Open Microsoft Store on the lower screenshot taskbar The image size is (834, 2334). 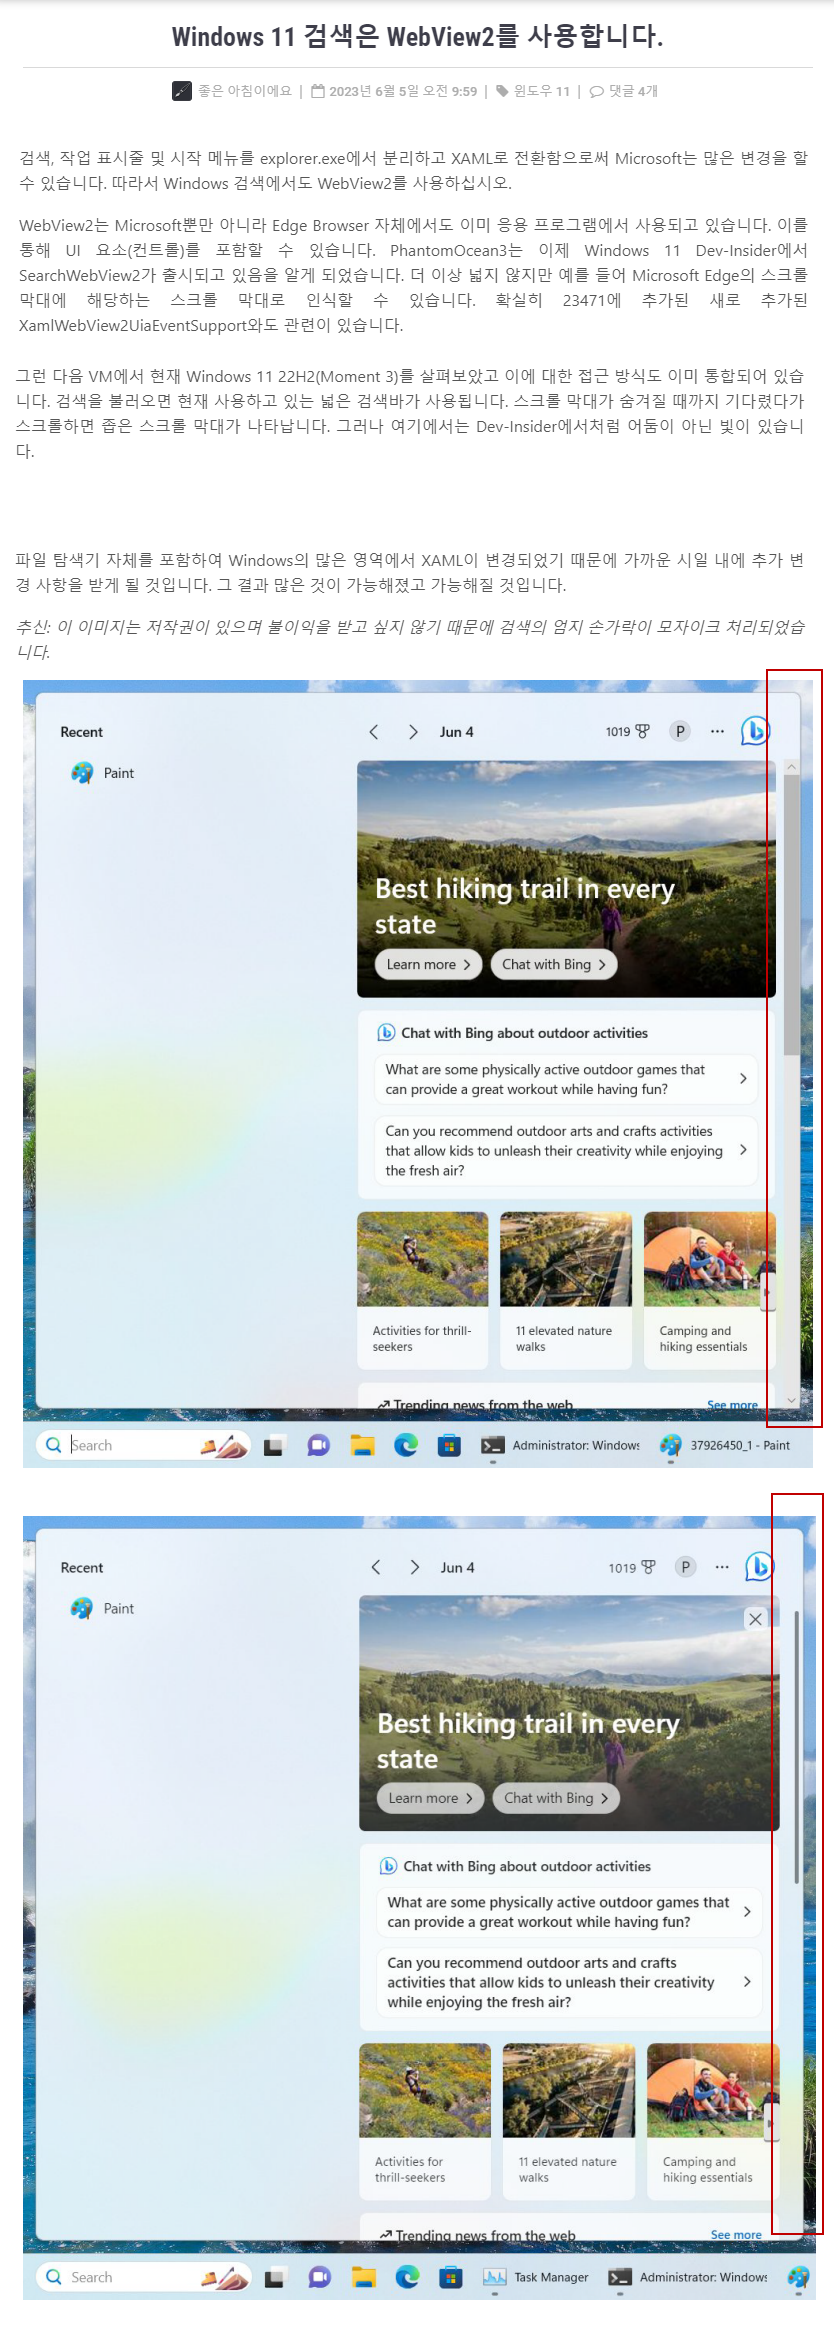(x=451, y=2277)
